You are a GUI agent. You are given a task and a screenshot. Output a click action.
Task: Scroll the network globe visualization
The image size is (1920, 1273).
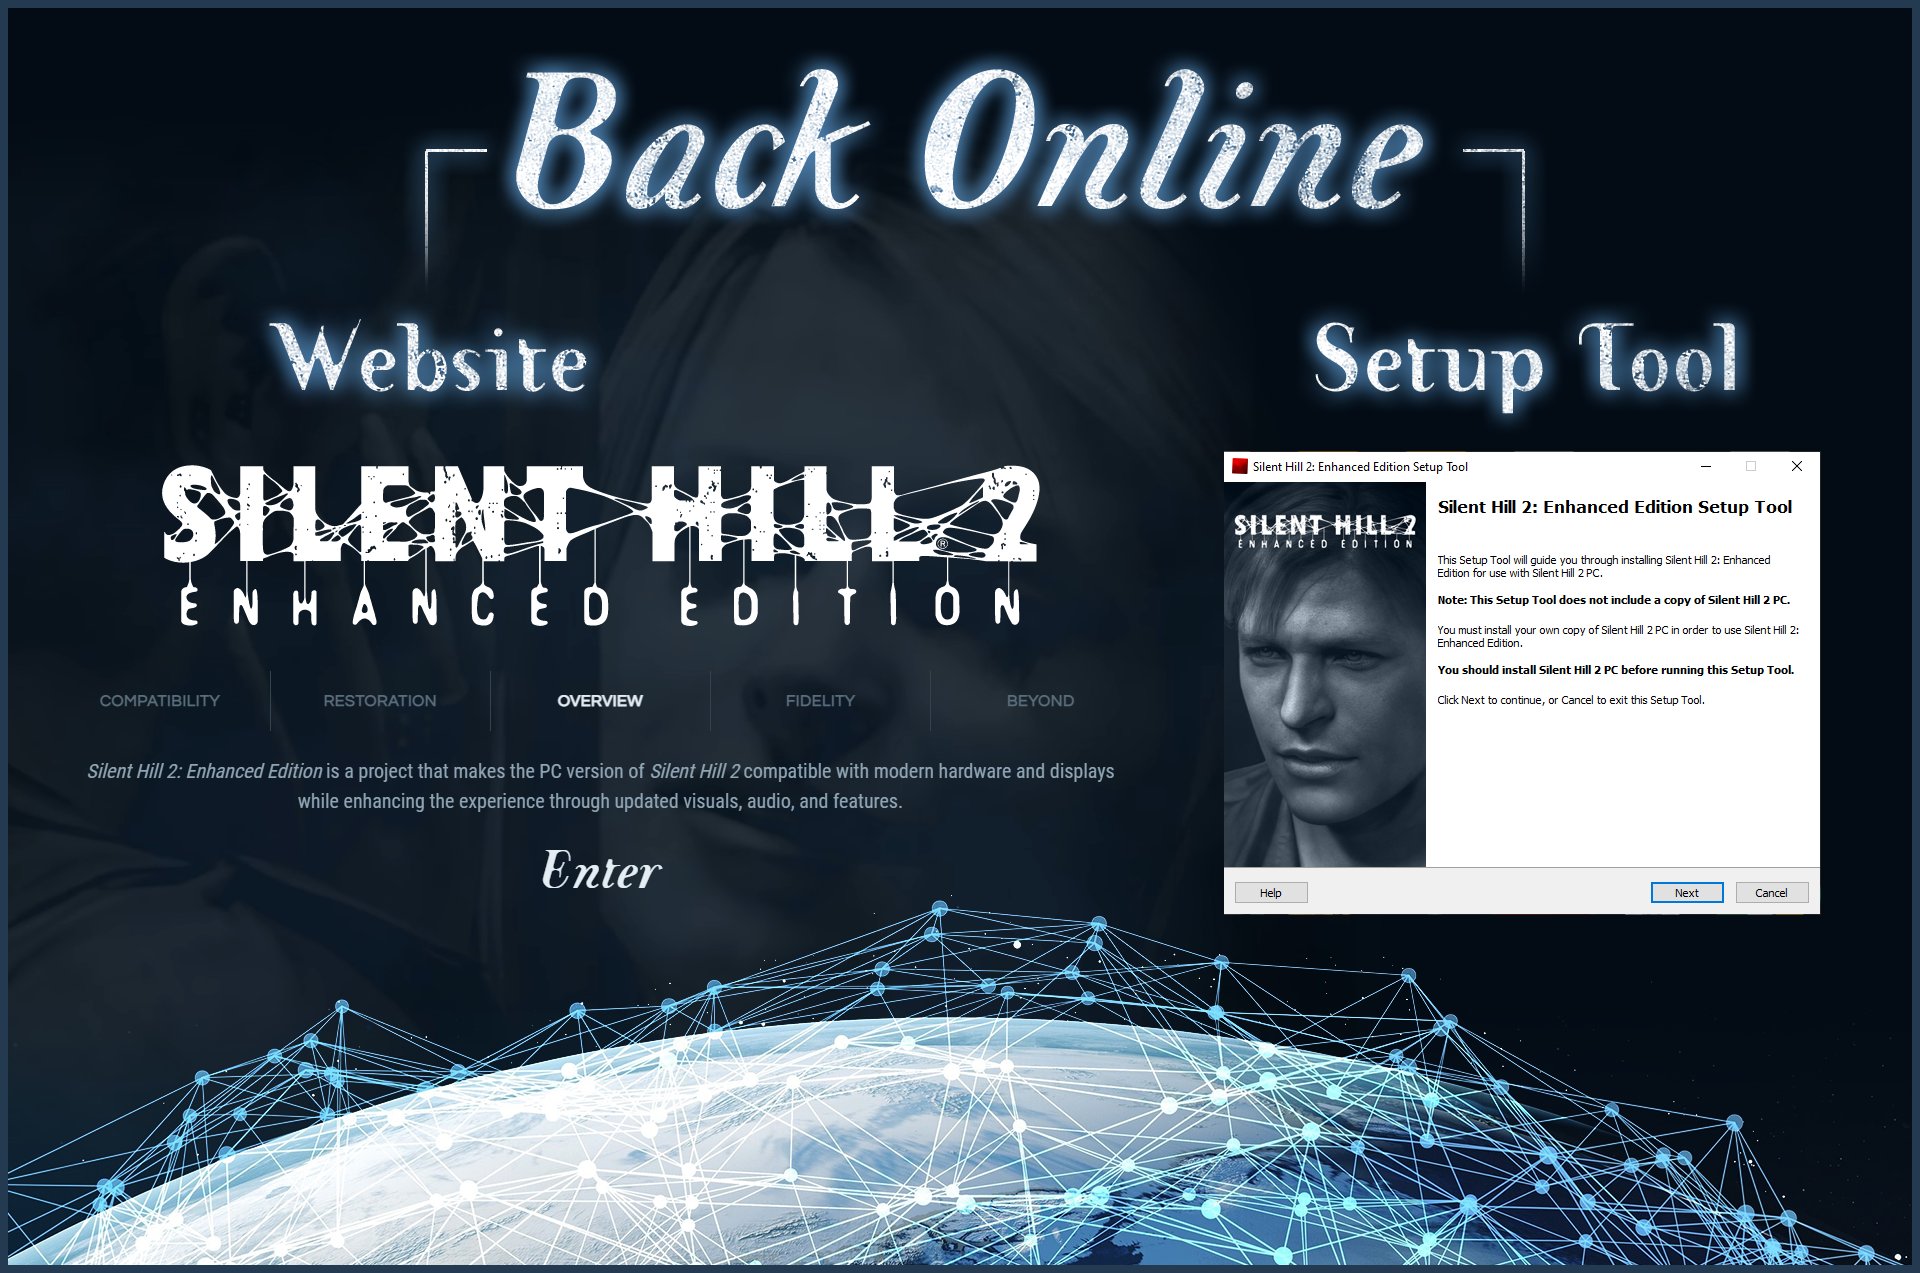[x=960, y=1108]
